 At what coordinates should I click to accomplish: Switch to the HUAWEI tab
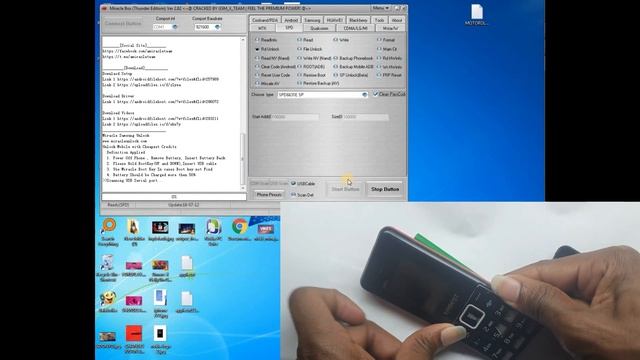335,20
